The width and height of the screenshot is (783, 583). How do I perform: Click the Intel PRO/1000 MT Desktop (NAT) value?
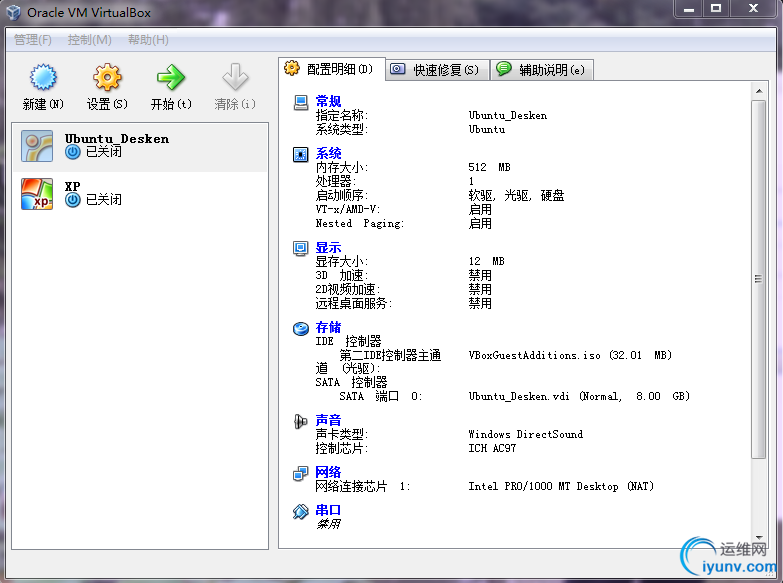click(x=561, y=486)
